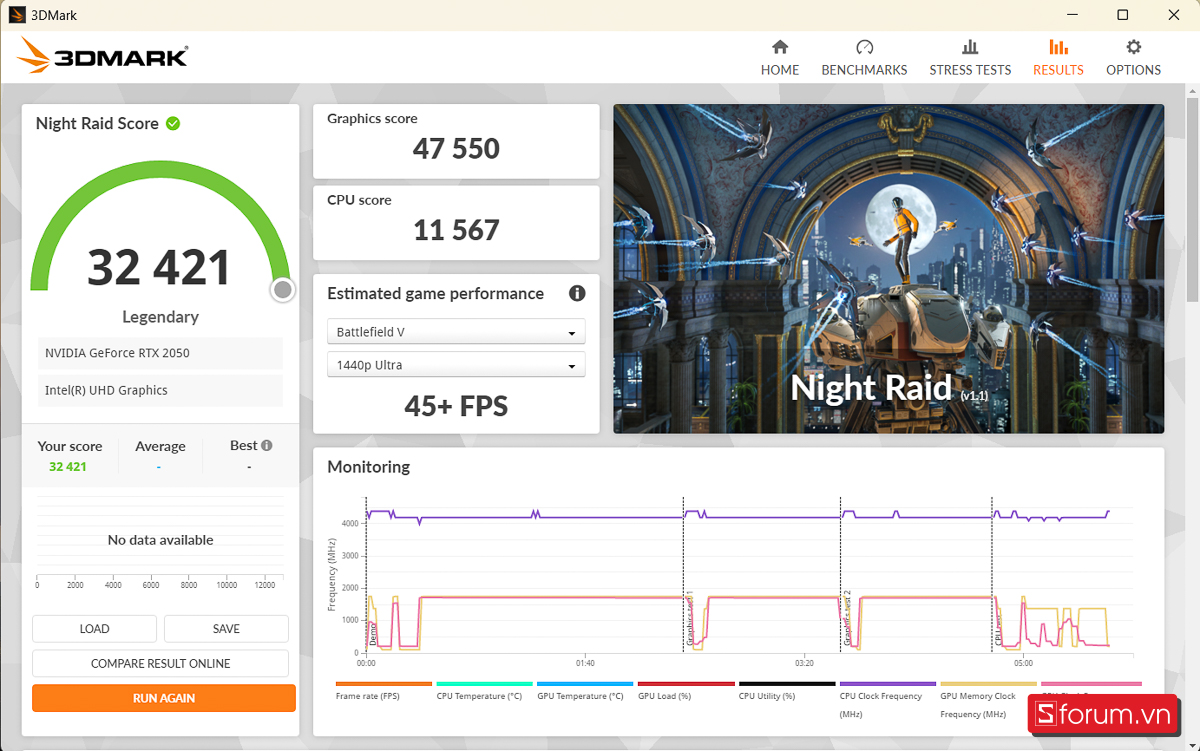Click the No data available message
Viewport: 1200px width, 751px height.
[160, 540]
